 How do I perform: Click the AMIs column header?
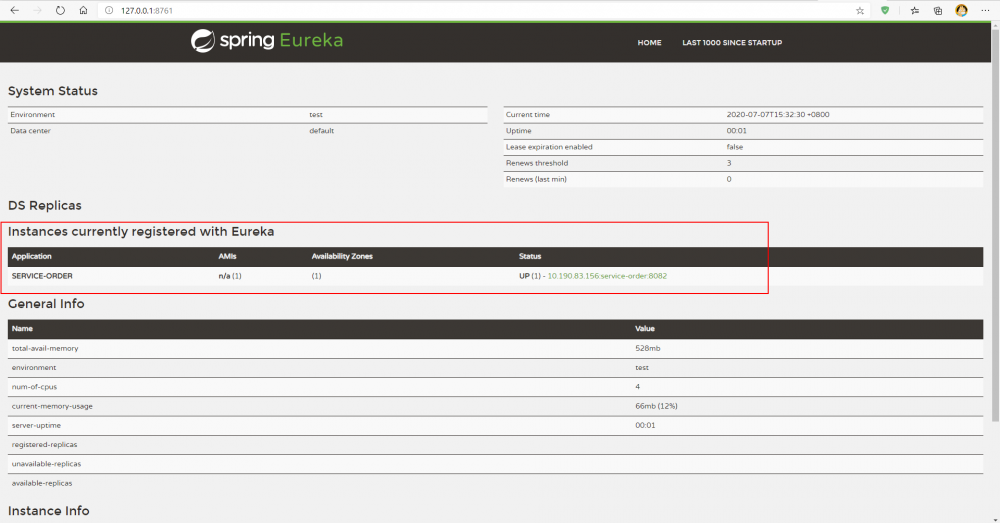pyautogui.click(x=227, y=256)
